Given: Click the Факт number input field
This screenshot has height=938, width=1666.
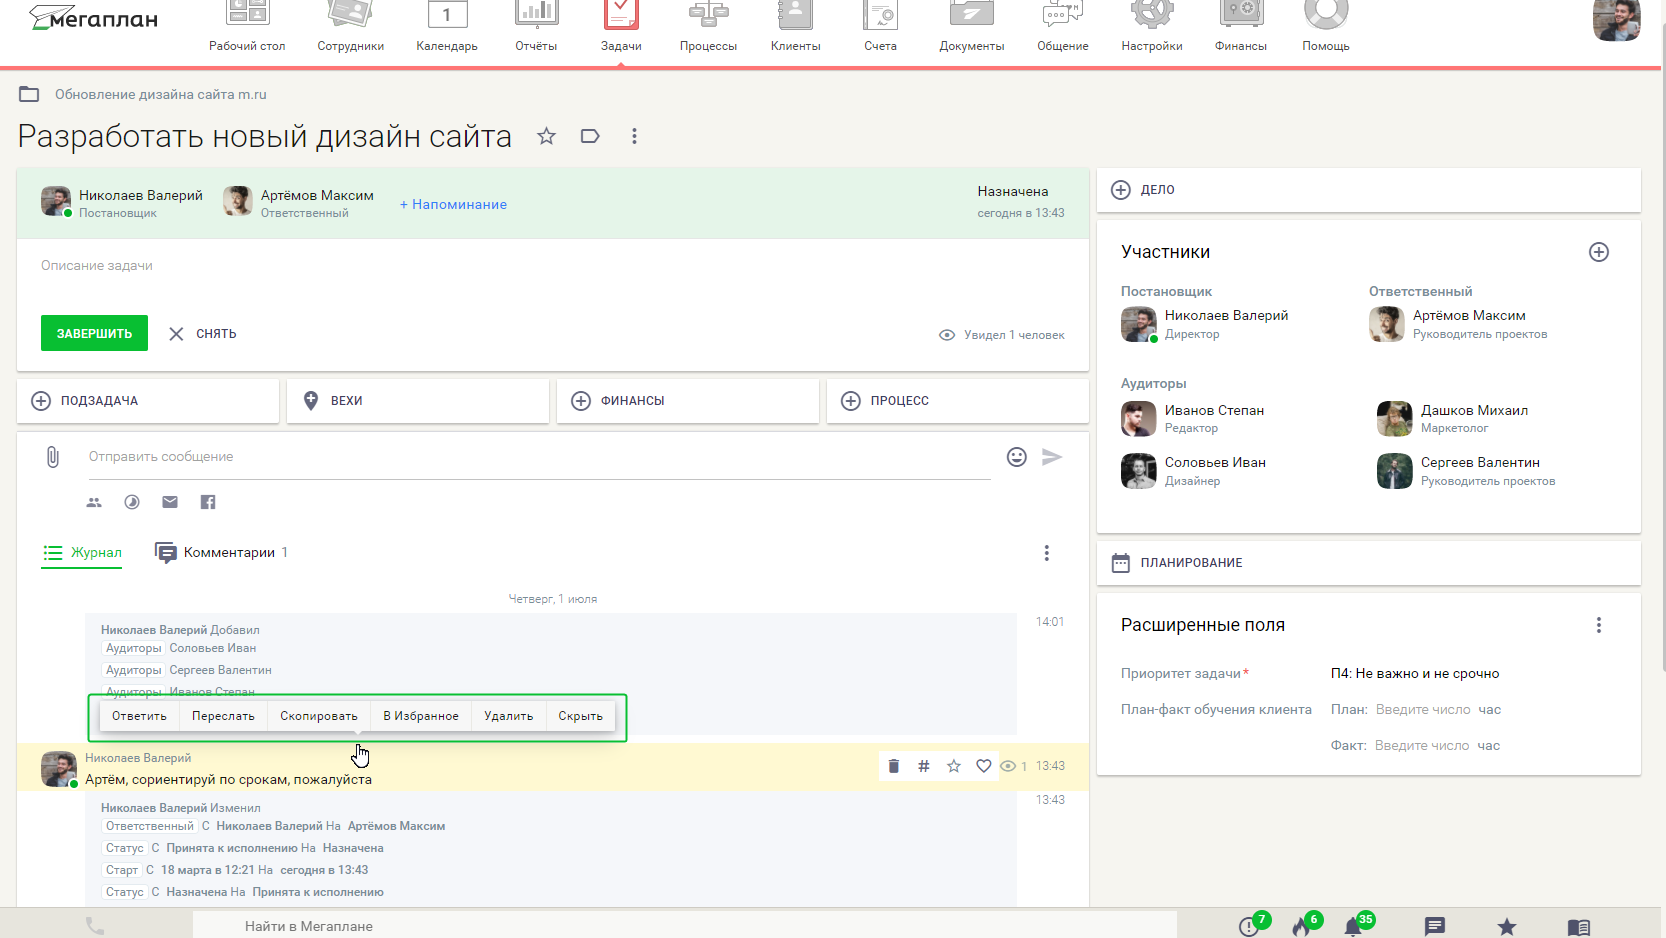Looking at the screenshot, I should tap(1422, 746).
